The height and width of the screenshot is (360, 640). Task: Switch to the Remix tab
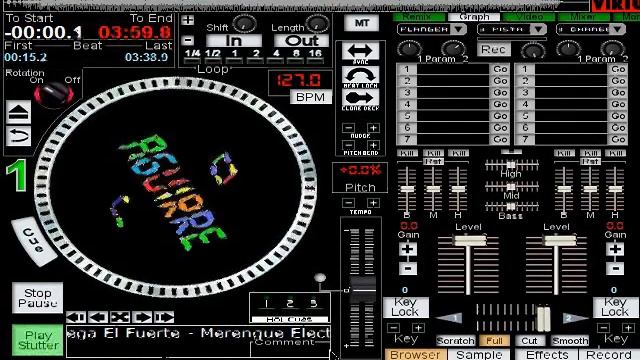click(419, 17)
